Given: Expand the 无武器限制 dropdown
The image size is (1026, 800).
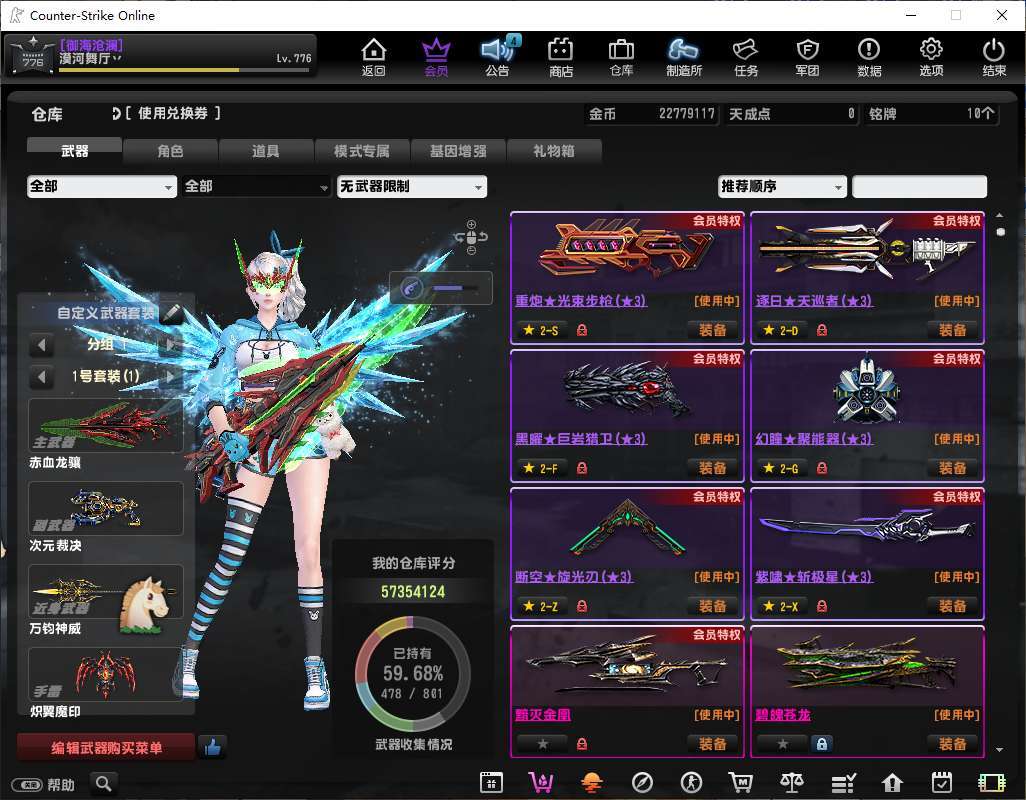Looking at the screenshot, I should coord(412,187).
